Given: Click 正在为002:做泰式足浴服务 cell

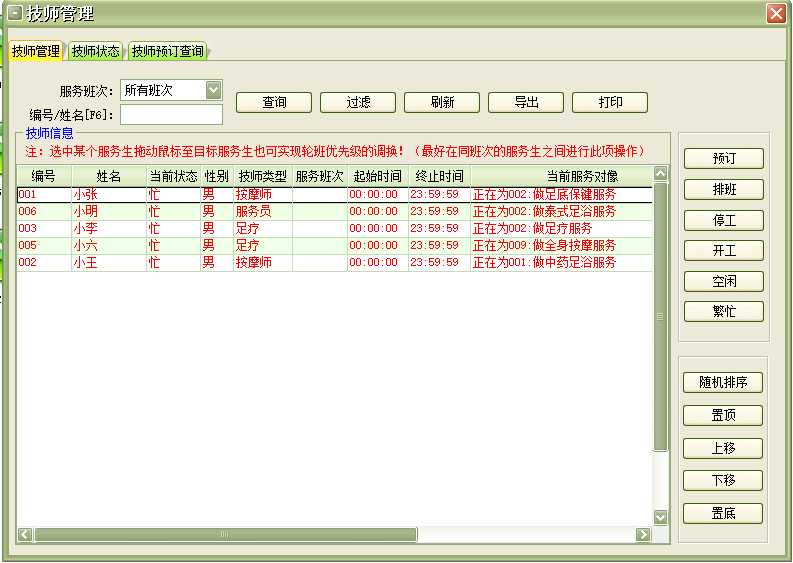Looking at the screenshot, I should coord(561,211).
